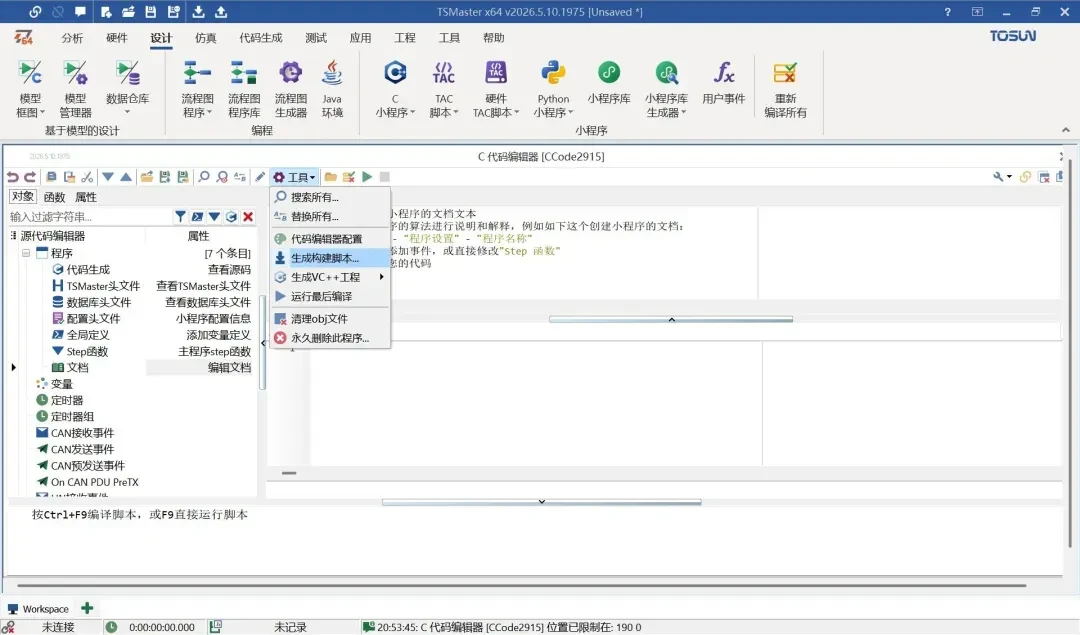Click the magnifier search icon in editor toolbar
This screenshot has height=635, width=1080.
pos(204,177)
